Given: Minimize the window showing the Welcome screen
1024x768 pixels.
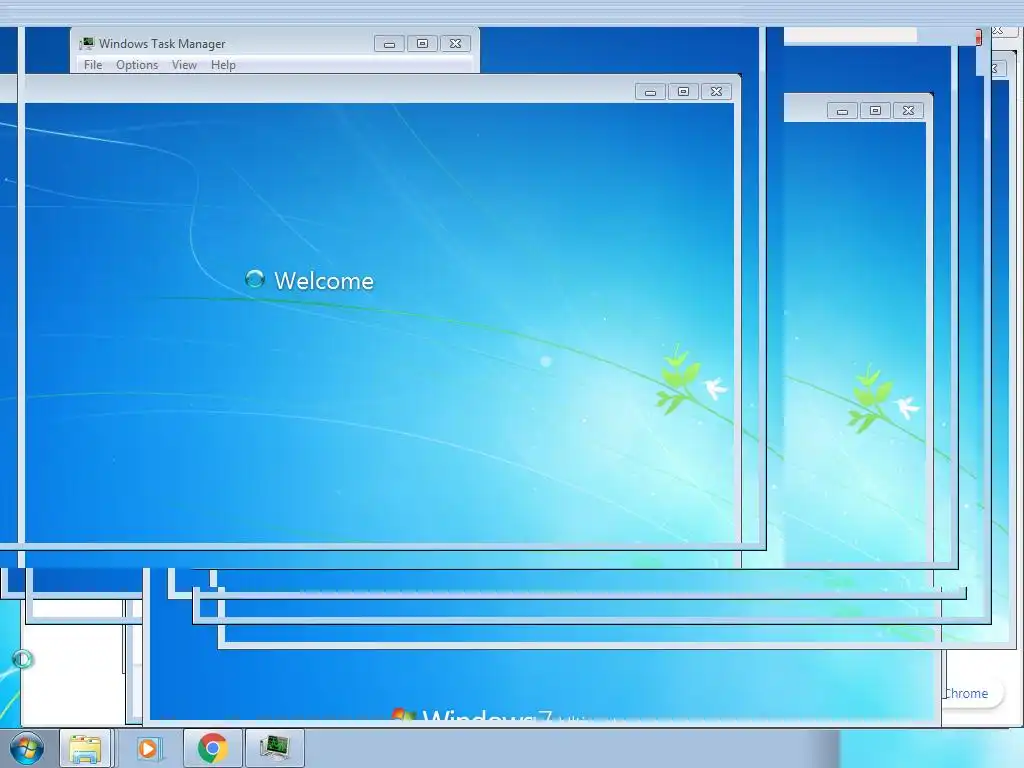Looking at the screenshot, I should point(650,92).
